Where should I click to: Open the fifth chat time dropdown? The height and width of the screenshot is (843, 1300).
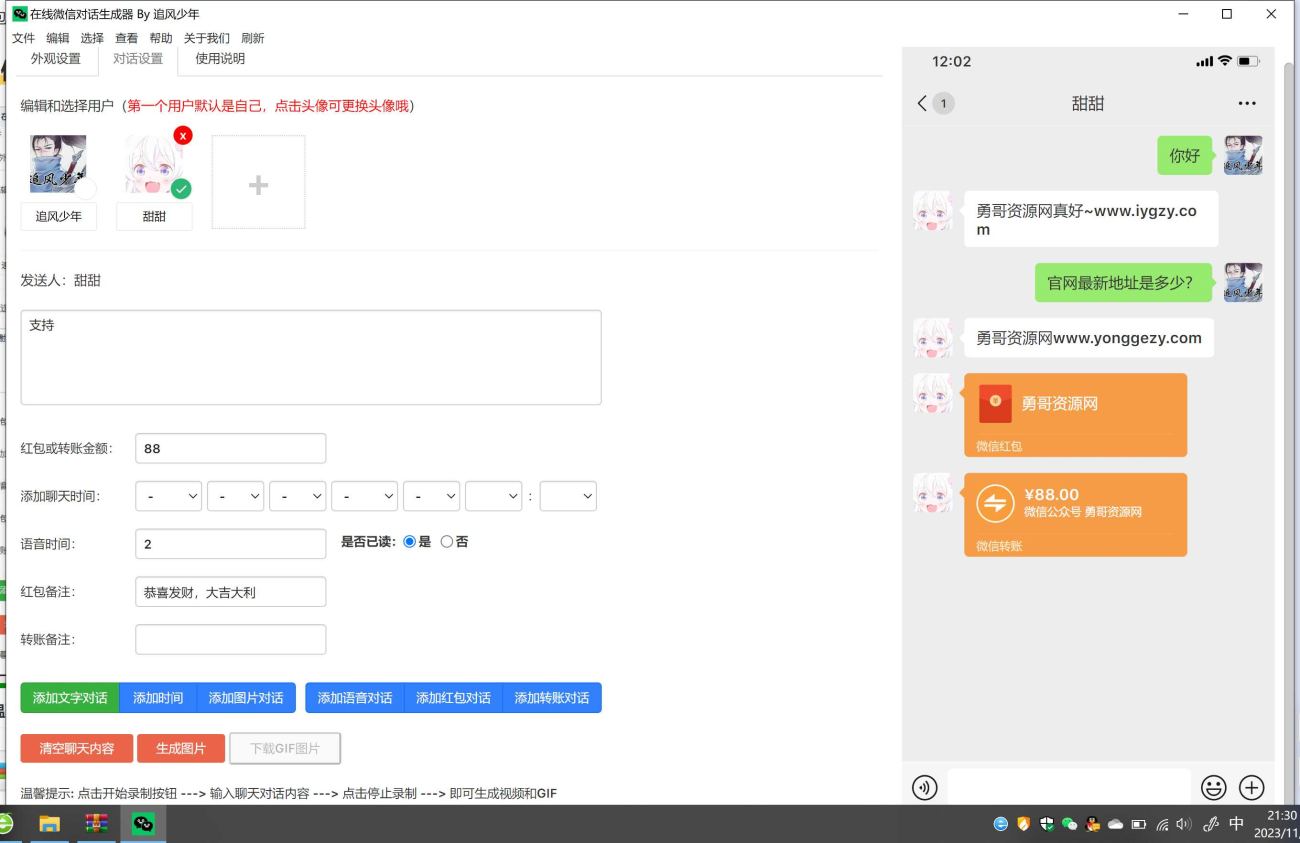pos(431,496)
